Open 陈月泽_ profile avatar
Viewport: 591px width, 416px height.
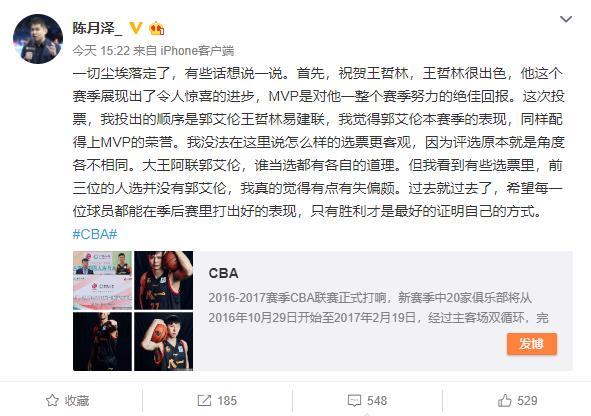[x=38, y=39]
